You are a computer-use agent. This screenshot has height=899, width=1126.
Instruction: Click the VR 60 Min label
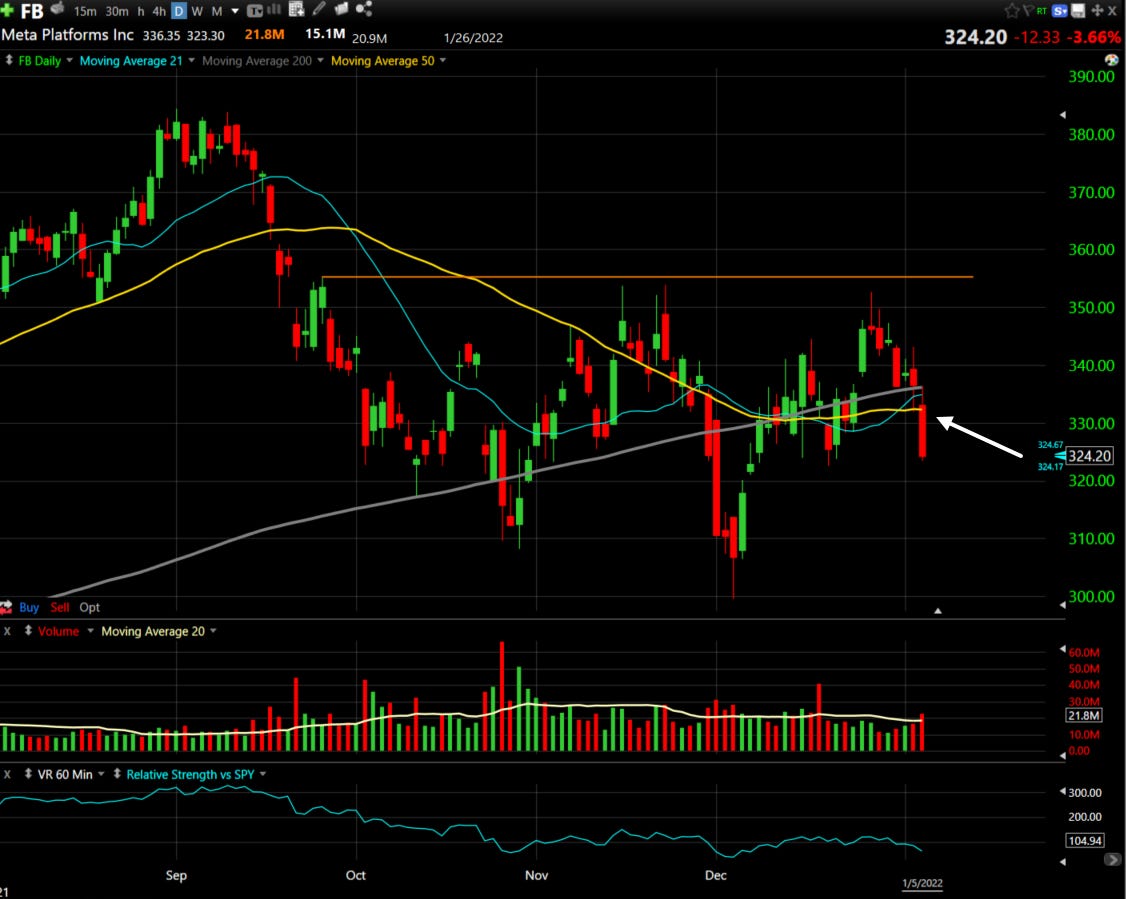pos(65,775)
